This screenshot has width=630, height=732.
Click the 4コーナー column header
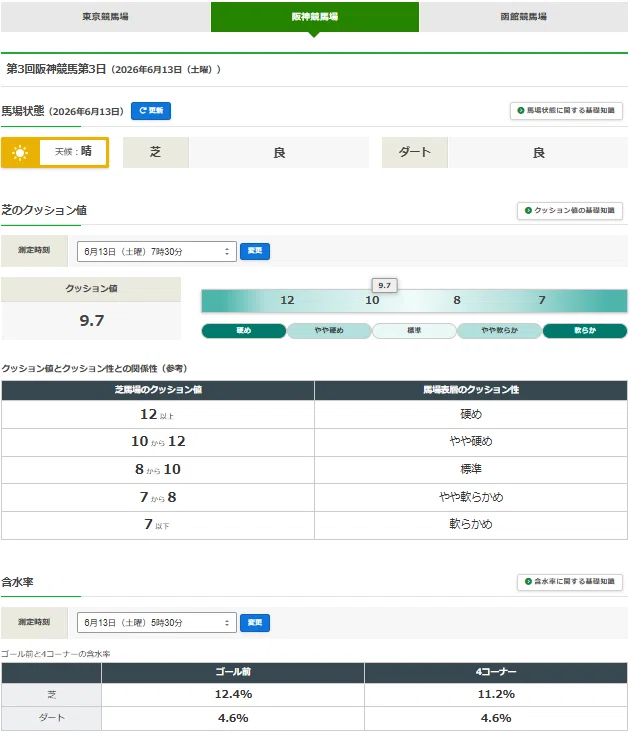496,672
